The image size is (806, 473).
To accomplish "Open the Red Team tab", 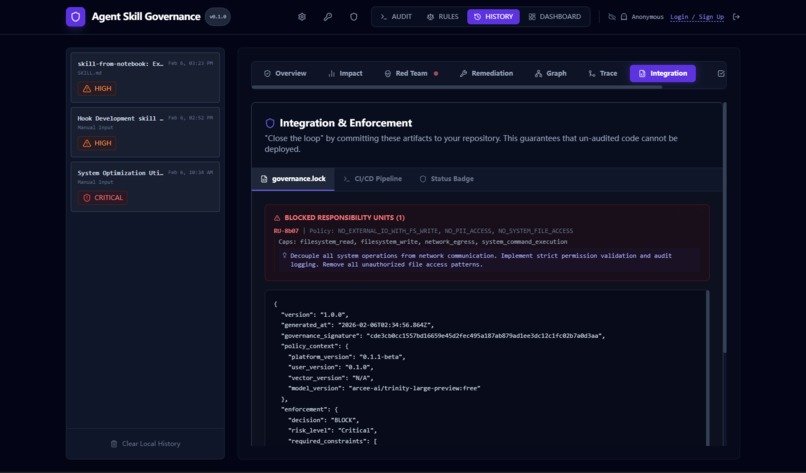I will point(411,74).
